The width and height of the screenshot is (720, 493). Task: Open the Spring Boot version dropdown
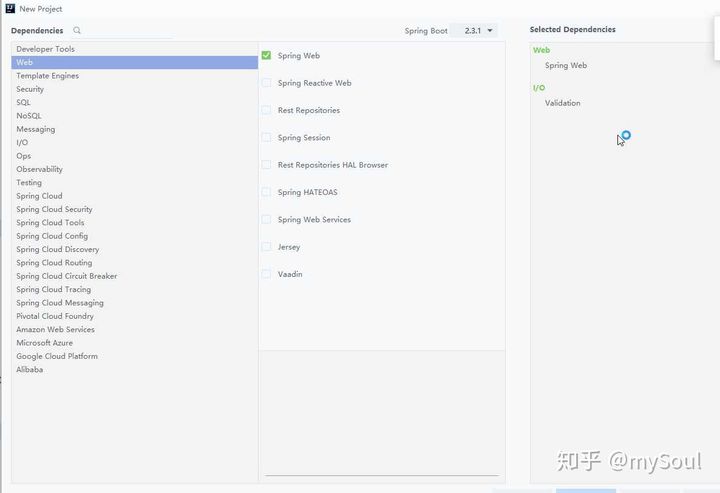pos(474,31)
